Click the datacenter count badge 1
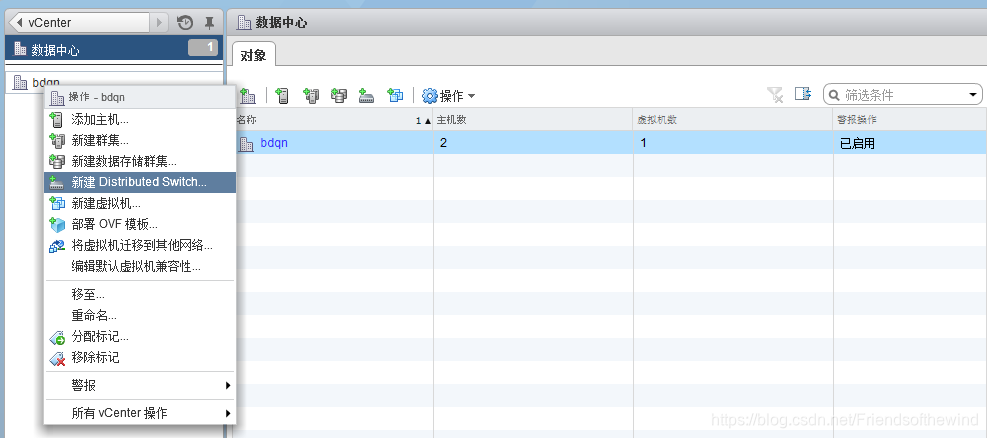The height and width of the screenshot is (438, 987). [203, 47]
